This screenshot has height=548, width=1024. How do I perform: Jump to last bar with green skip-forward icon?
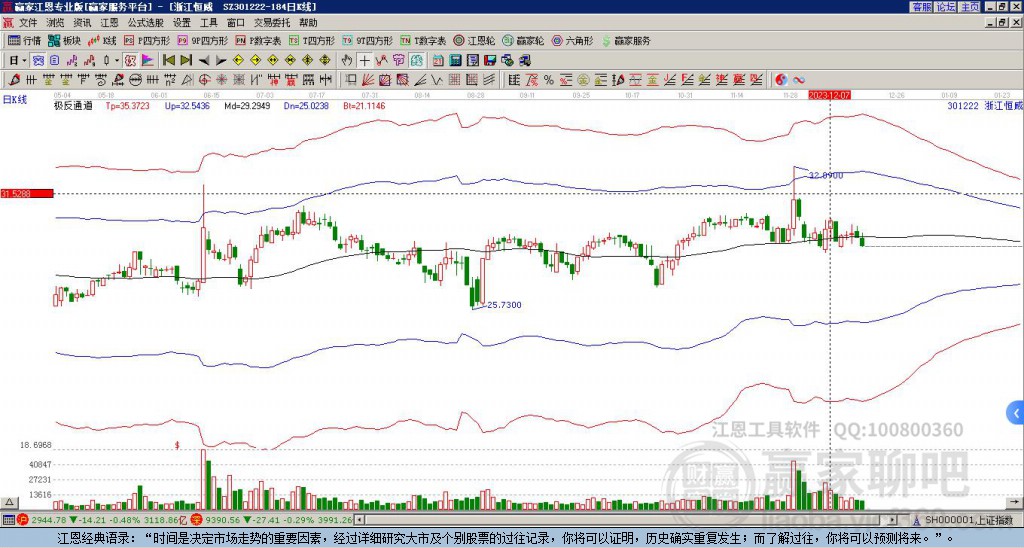(x=186, y=61)
